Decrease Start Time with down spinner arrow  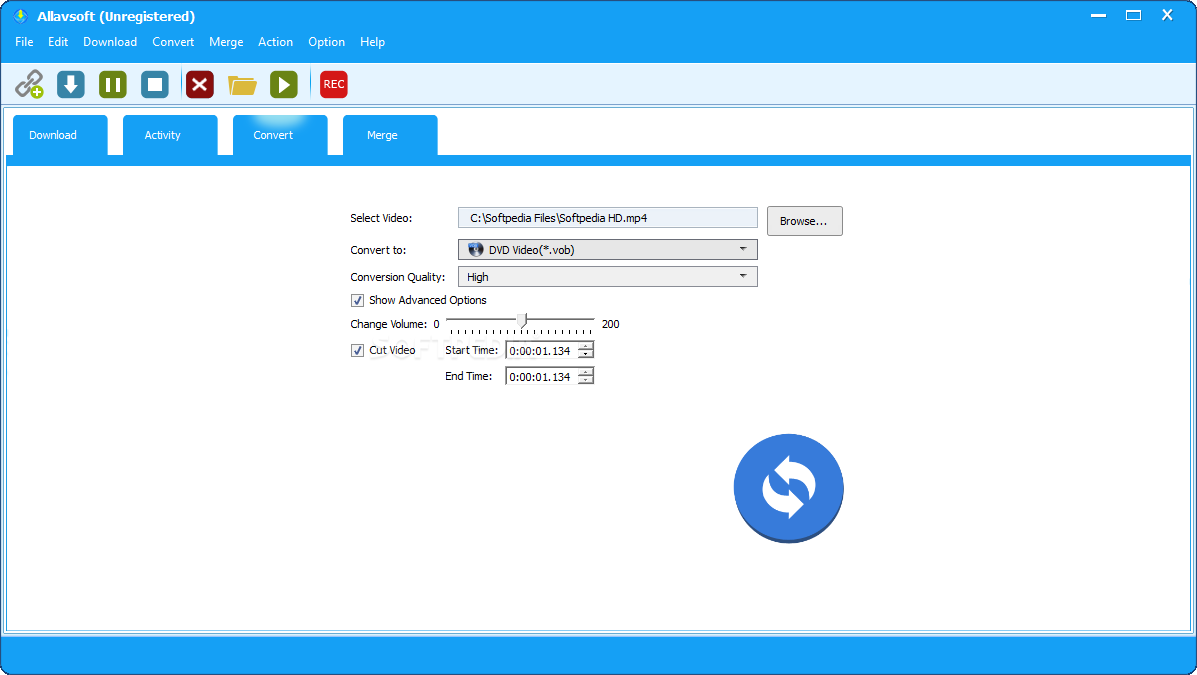[586, 354]
